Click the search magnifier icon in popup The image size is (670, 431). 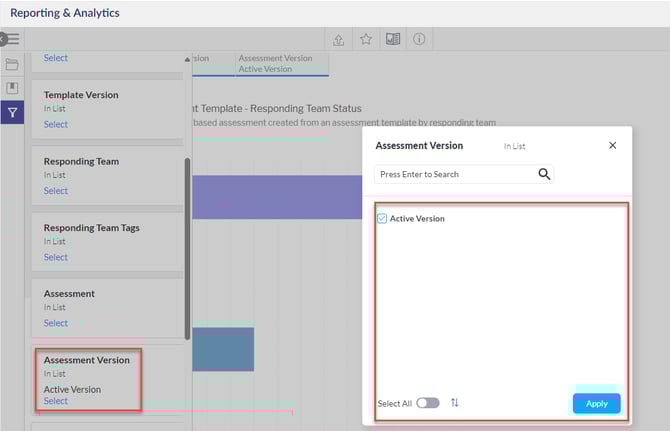[x=544, y=174]
